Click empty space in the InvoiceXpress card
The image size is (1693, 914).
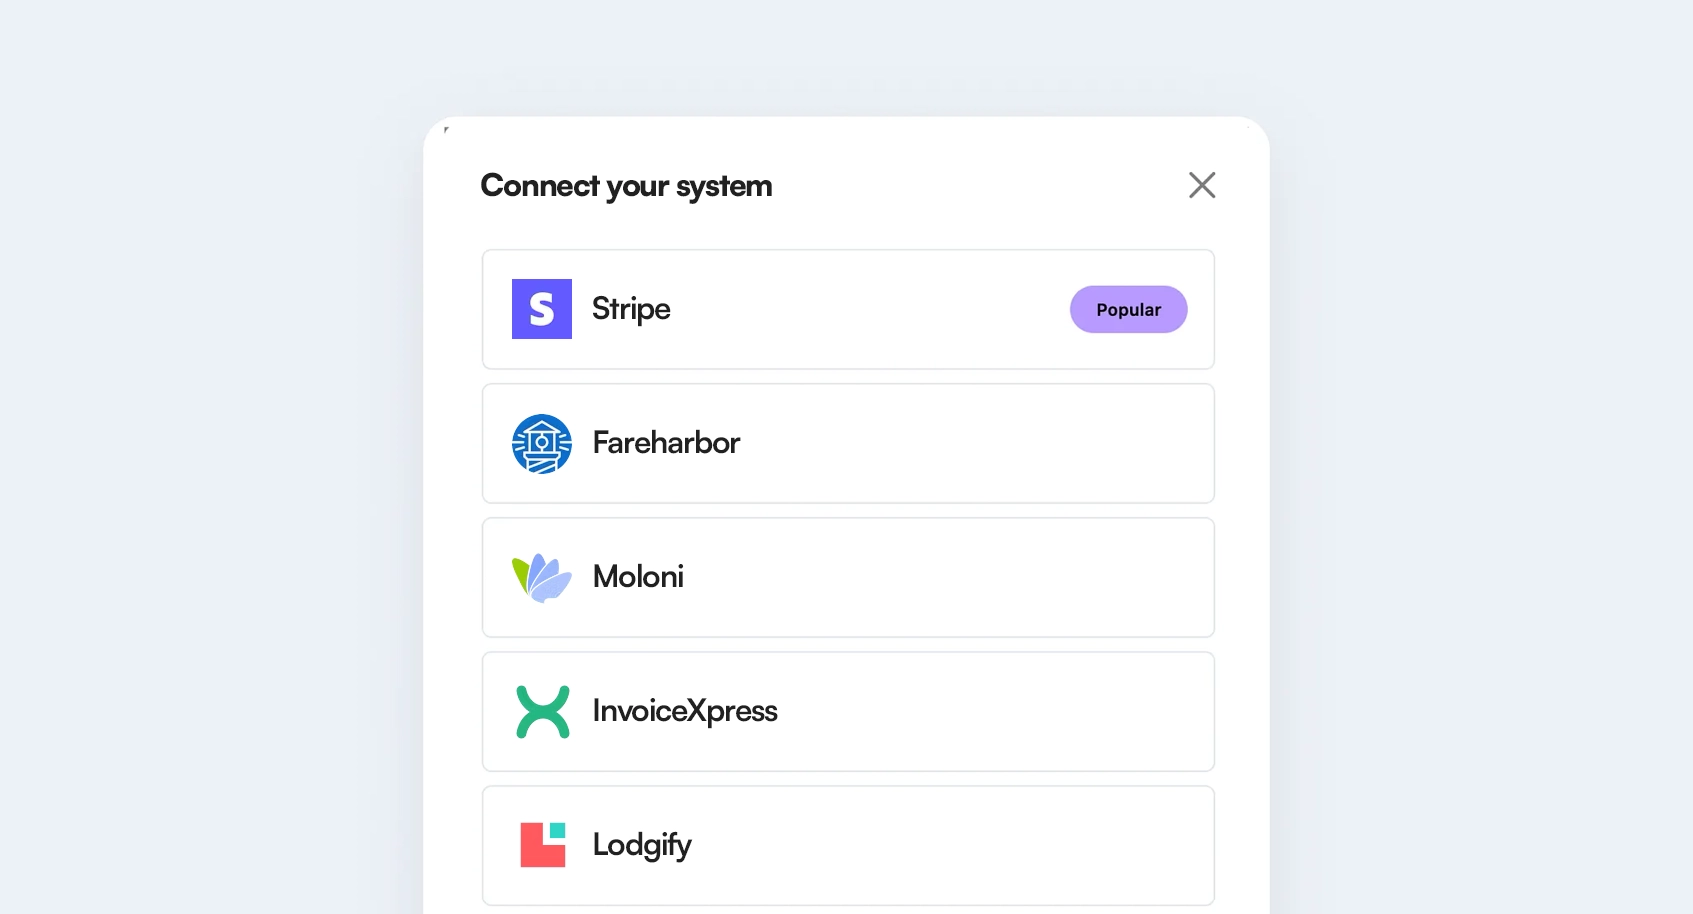tap(1000, 711)
